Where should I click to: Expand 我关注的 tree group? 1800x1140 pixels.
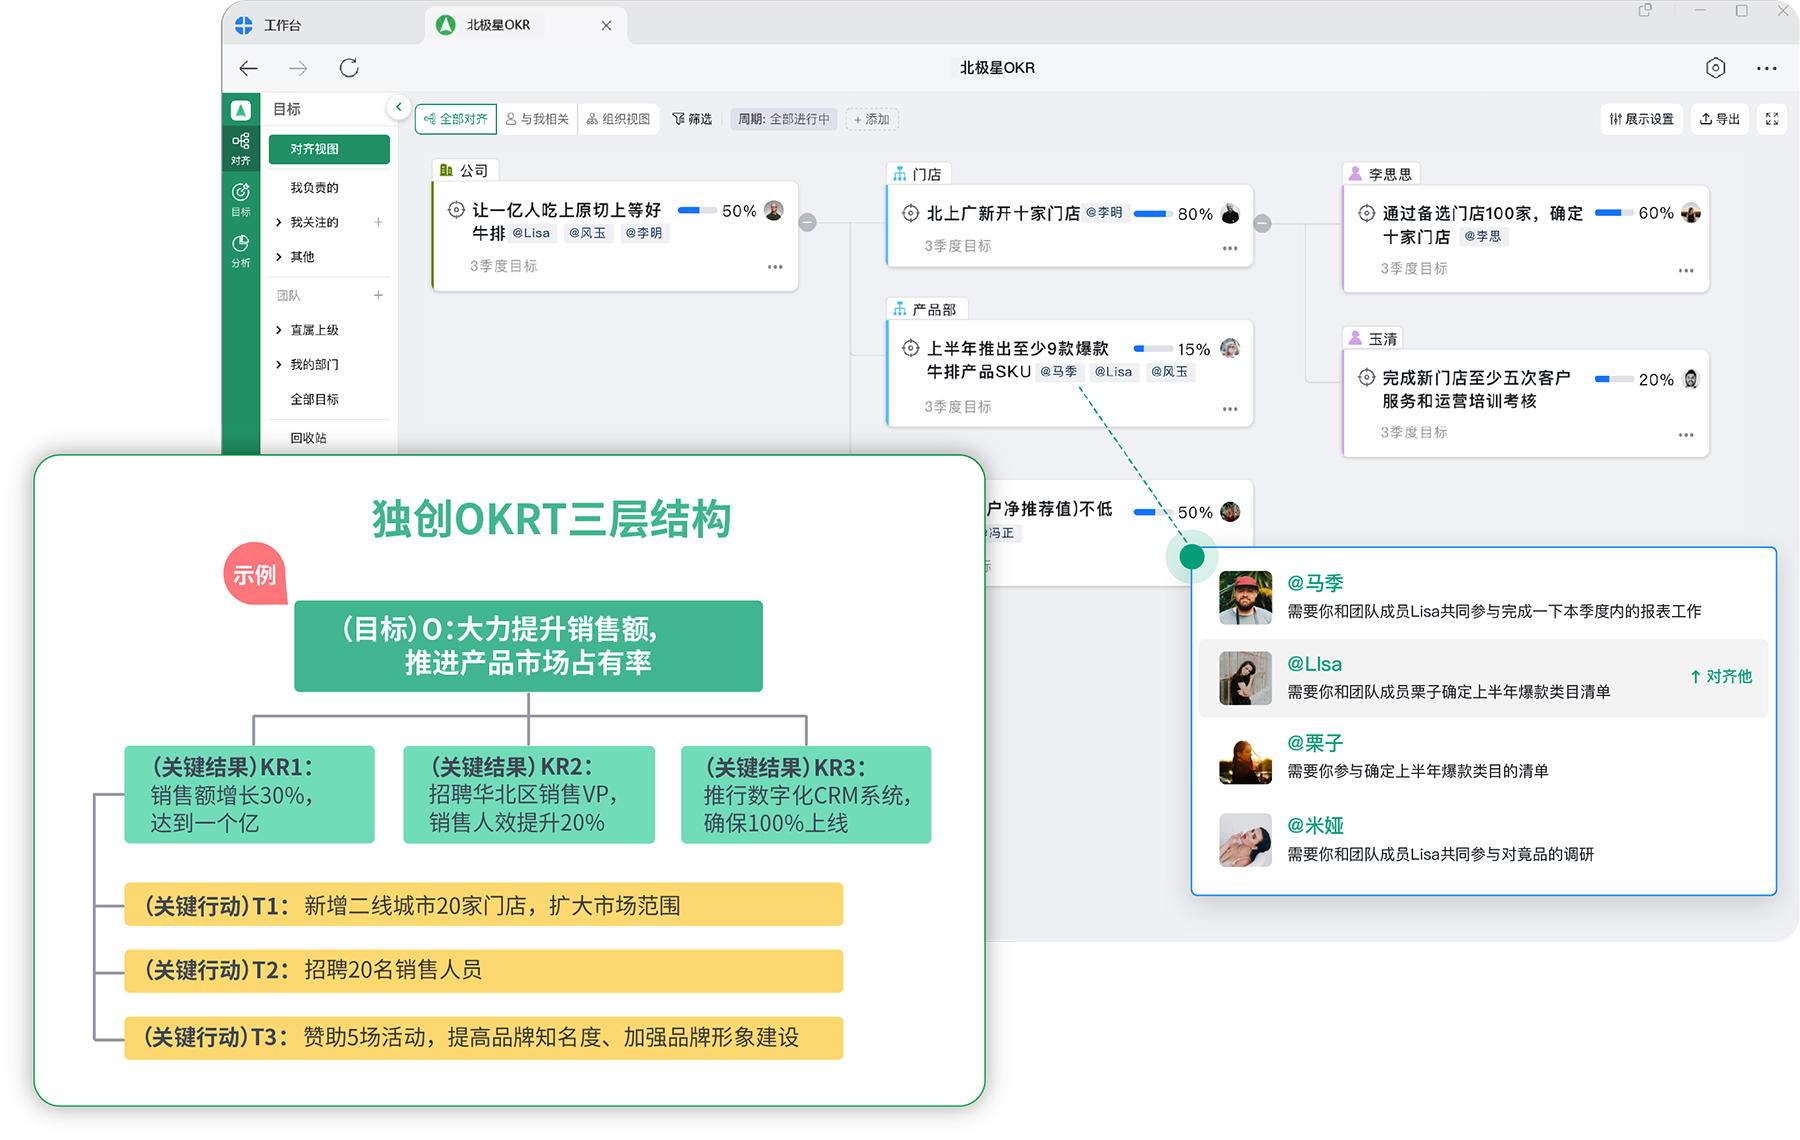pyautogui.click(x=279, y=222)
